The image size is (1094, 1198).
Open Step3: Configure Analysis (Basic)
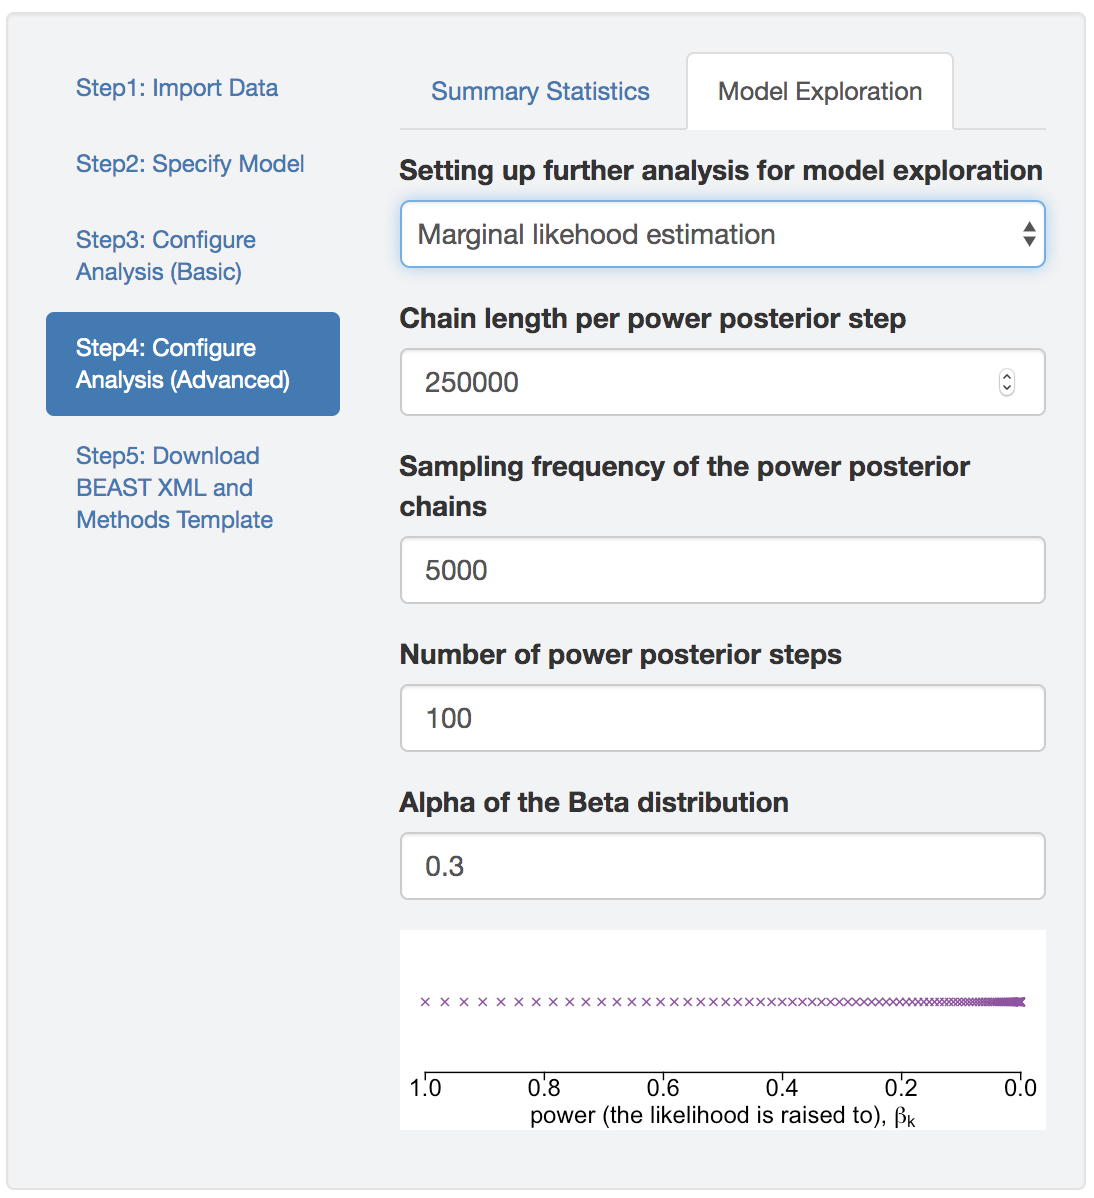(x=166, y=256)
